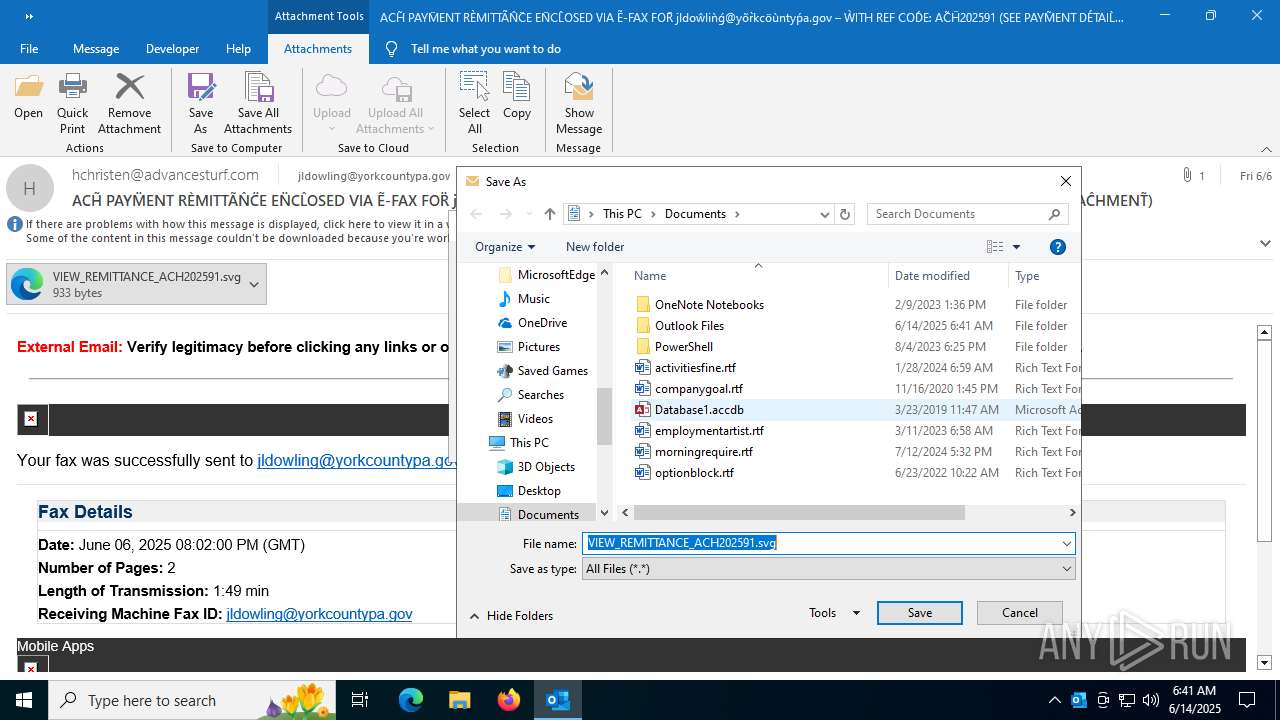Click the horizontal scrollbar in file list
The height and width of the screenshot is (720, 1280).
click(x=798, y=512)
